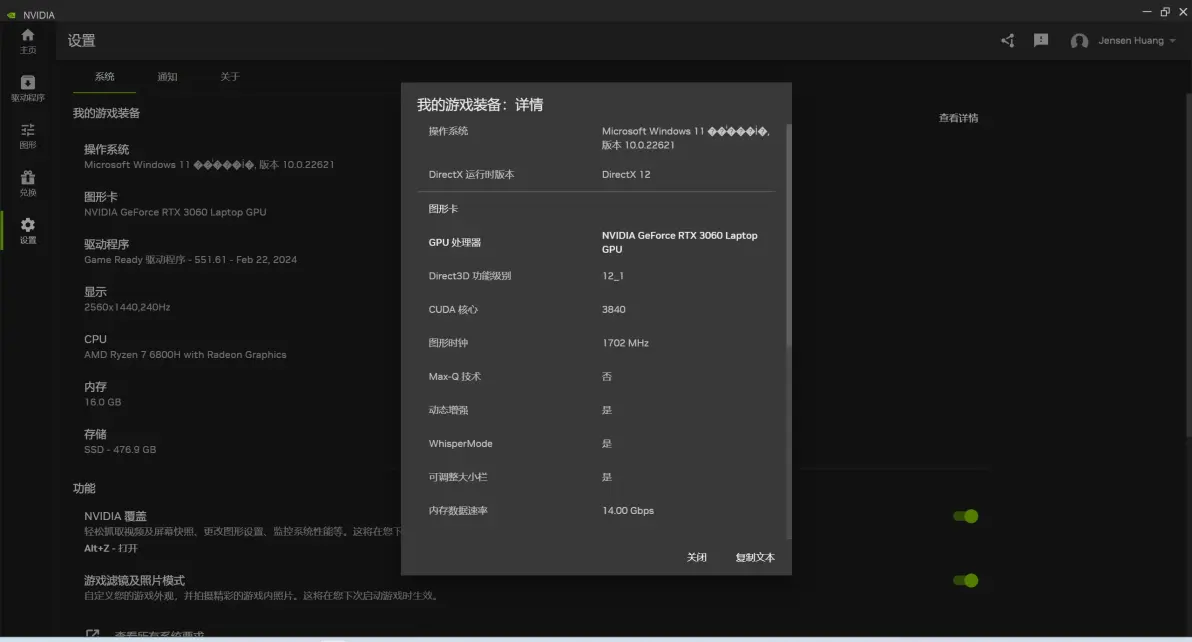The height and width of the screenshot is (642, 1192).
Task: Click the 动态增强 label
Action: [x=448, y=410]
